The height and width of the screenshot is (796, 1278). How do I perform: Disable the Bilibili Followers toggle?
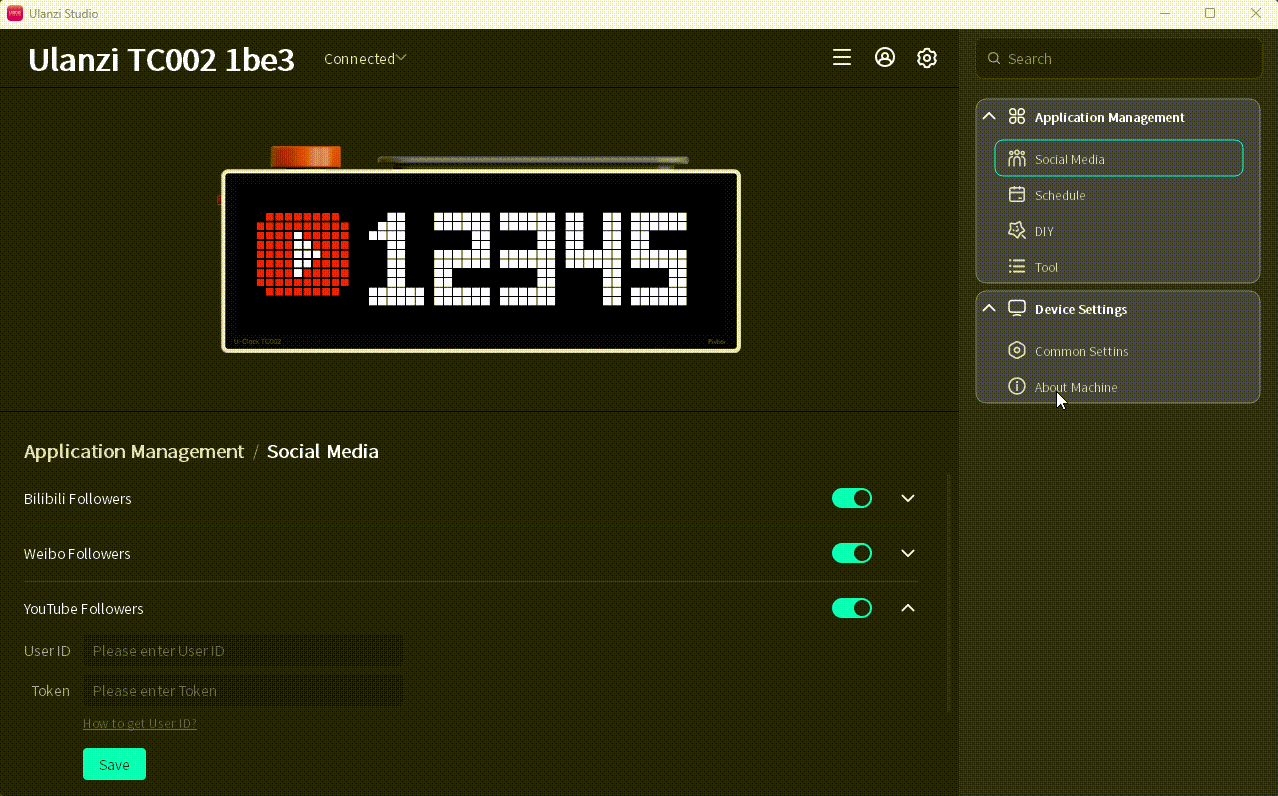(852, 498)
